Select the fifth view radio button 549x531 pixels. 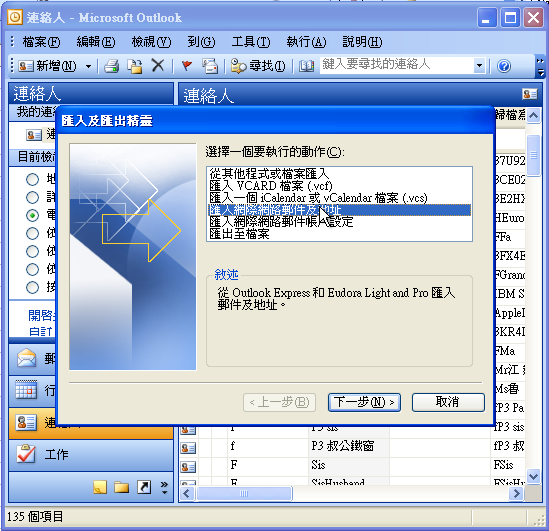pos(33,251)
